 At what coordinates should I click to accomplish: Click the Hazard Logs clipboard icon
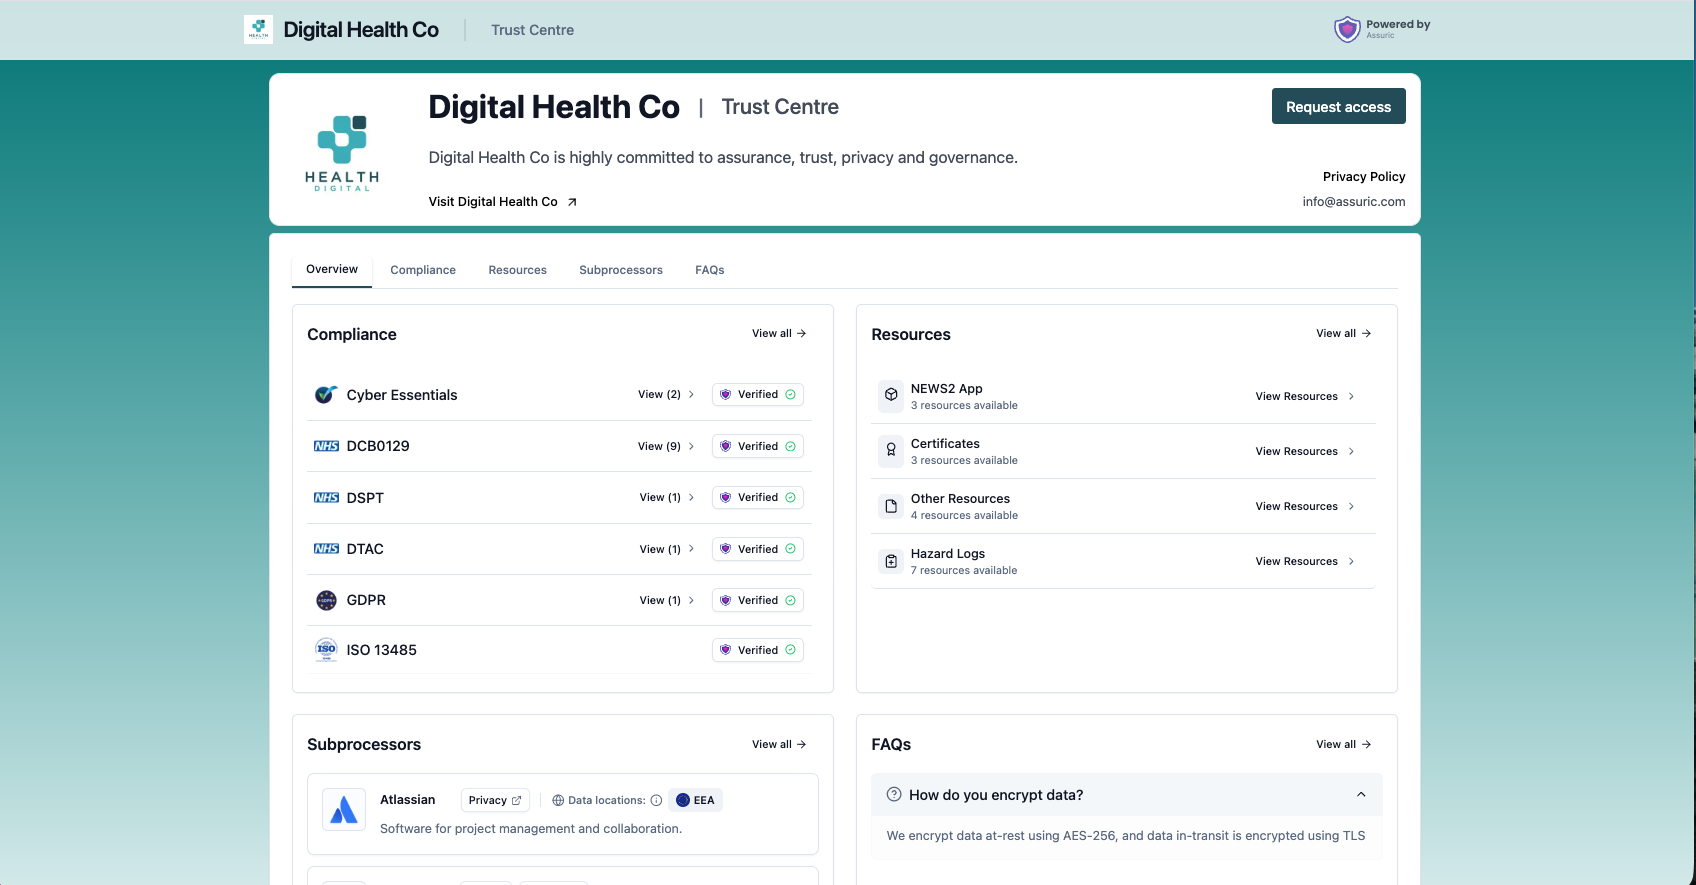click(891, 561)
